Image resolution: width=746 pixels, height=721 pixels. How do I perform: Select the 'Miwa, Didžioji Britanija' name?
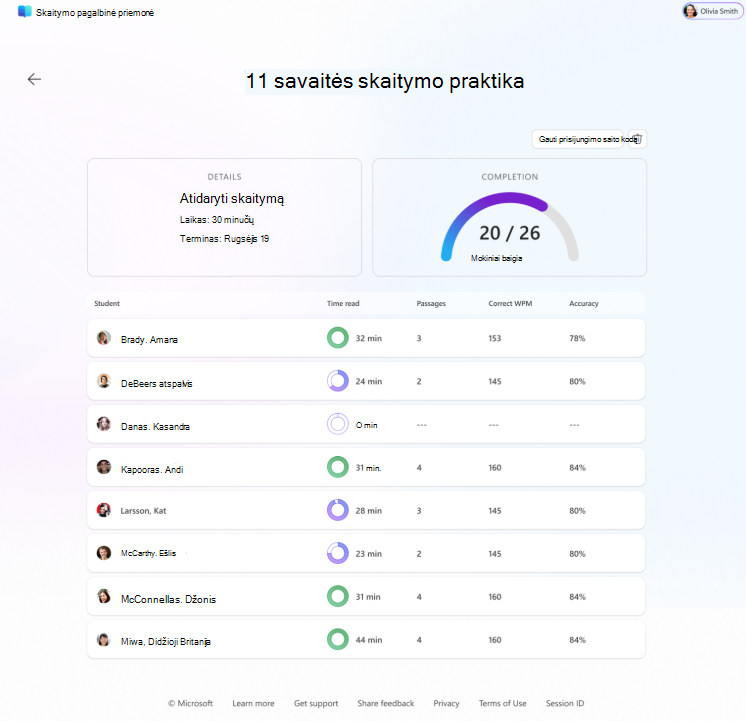166,642
